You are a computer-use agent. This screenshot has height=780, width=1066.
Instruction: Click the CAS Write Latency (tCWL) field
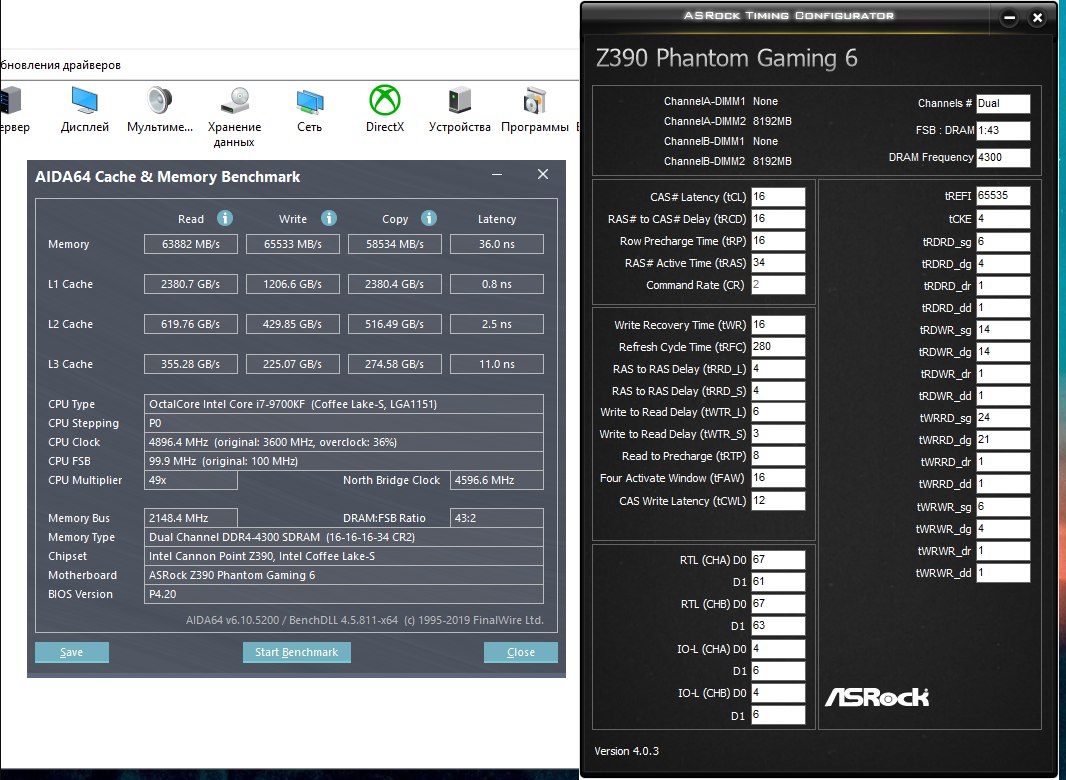tap(778, 501)
